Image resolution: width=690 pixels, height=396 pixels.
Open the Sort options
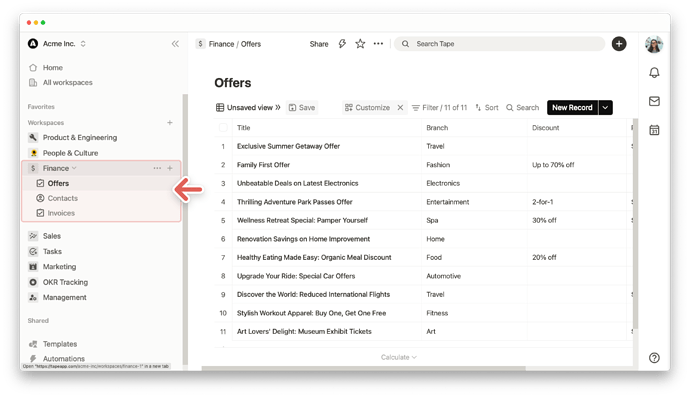(x=487, y=108)
